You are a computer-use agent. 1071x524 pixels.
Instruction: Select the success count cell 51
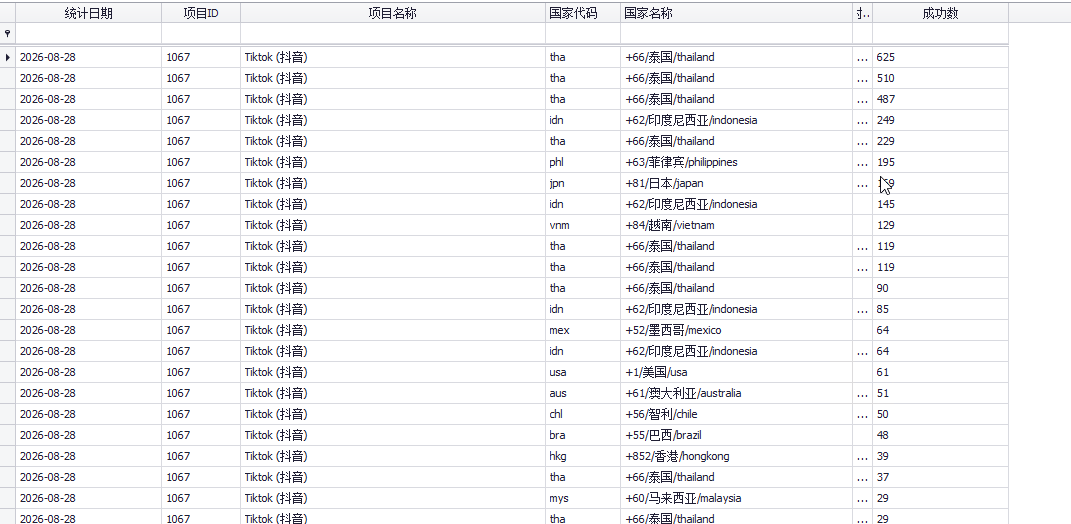941,394
